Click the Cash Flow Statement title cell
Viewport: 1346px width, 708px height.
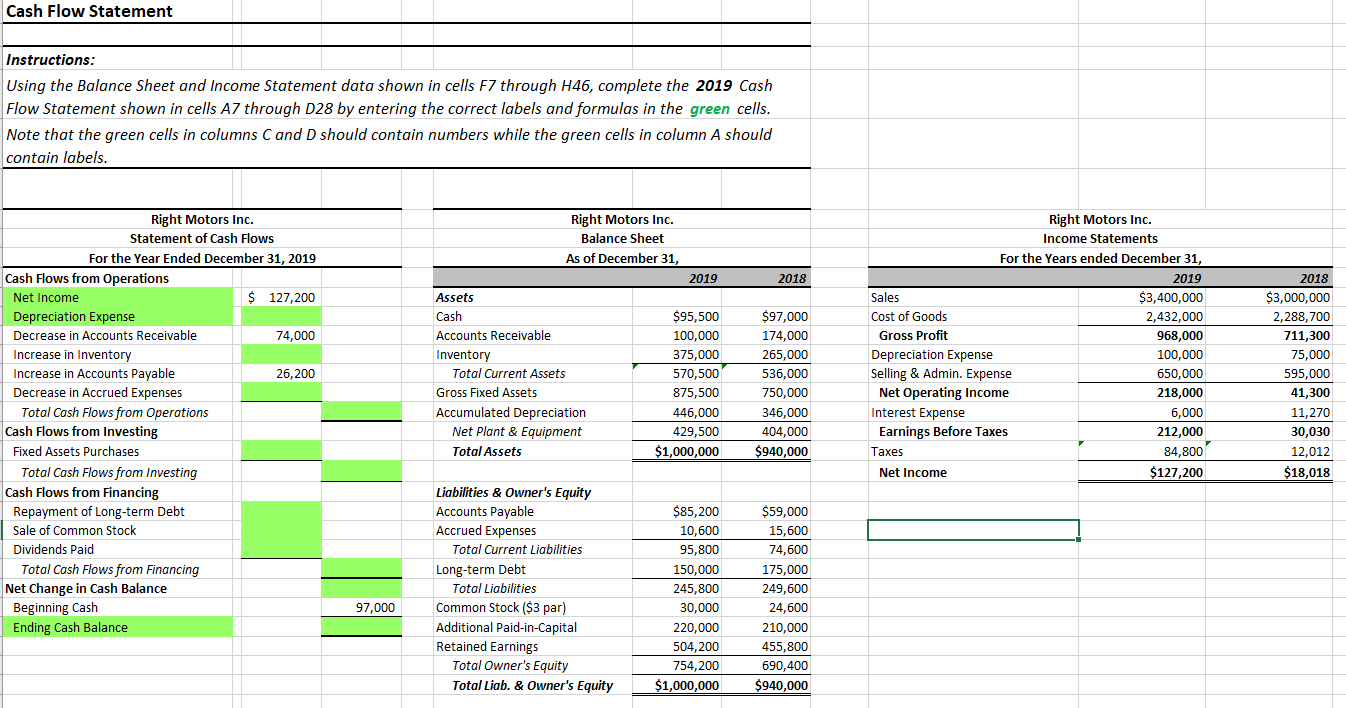(x=85, y=11)
